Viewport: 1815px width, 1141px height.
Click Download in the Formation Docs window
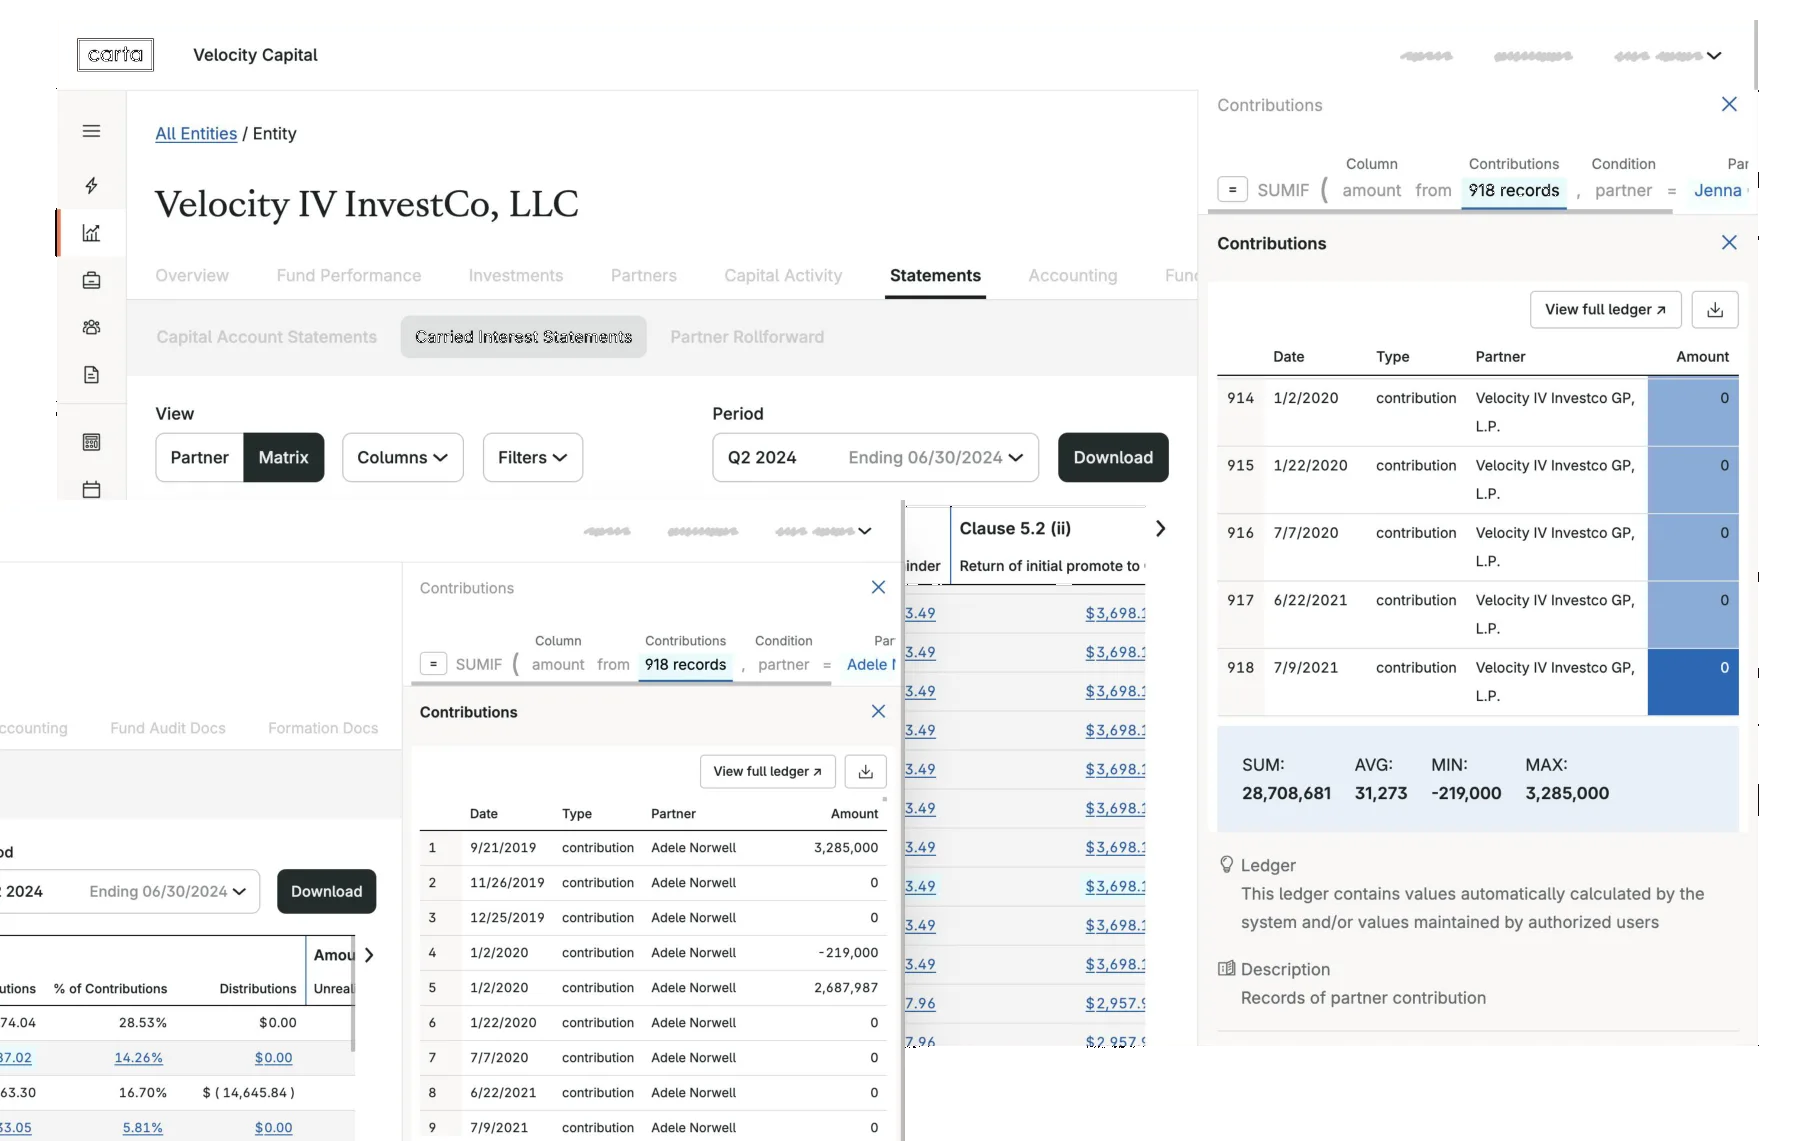click(x=327, y=891)
